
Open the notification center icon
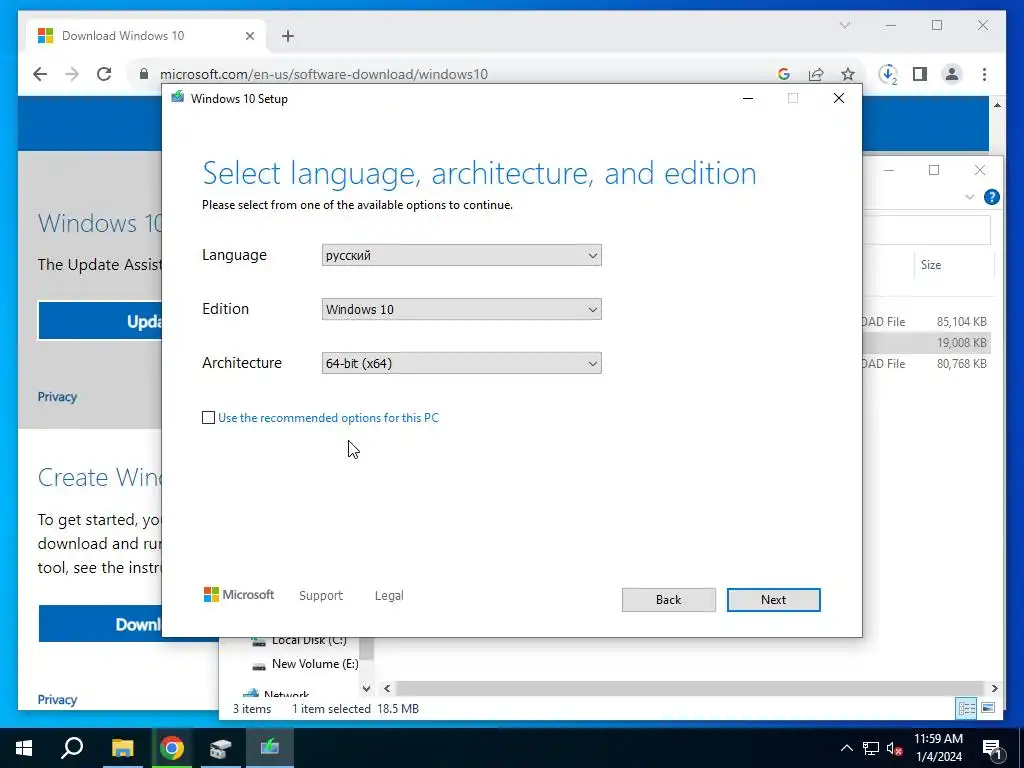tap(992, 748)
